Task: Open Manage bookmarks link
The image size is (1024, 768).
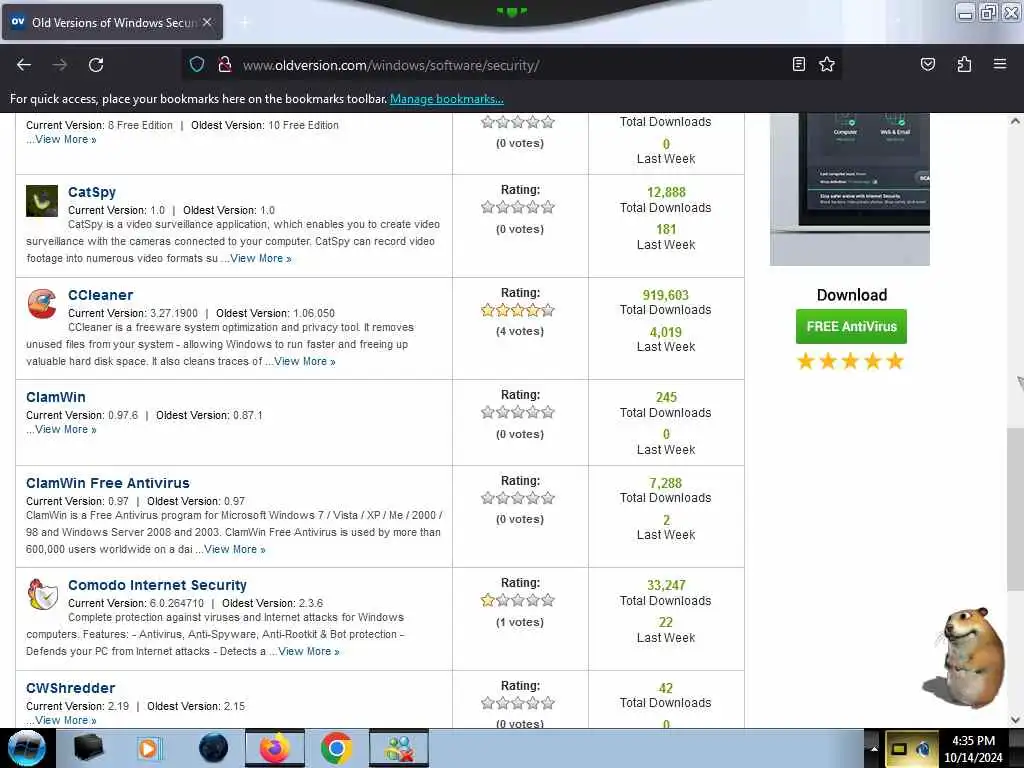Action: [x=447, y=99]
